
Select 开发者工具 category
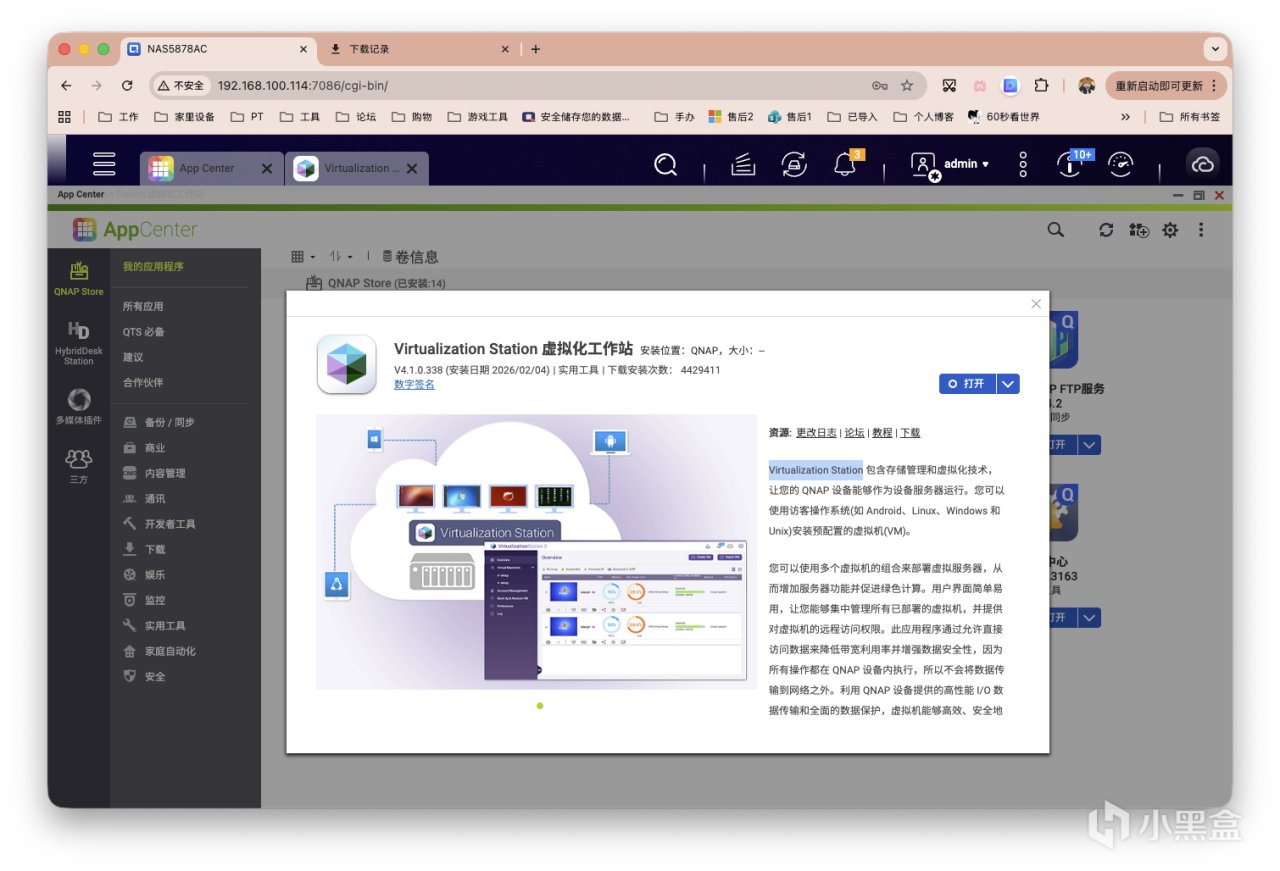click(x=159, y=524)
